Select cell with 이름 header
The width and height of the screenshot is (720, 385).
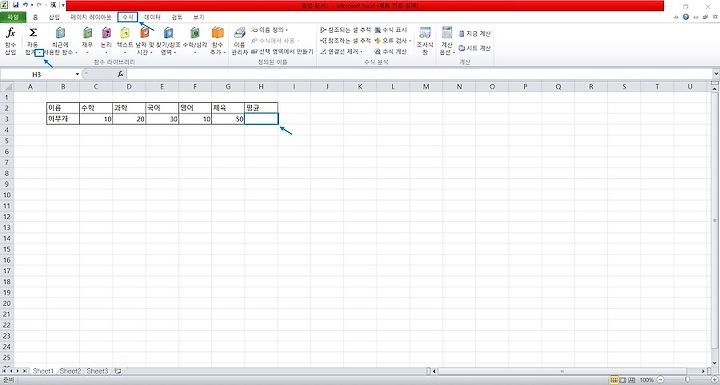click(63, 108)
